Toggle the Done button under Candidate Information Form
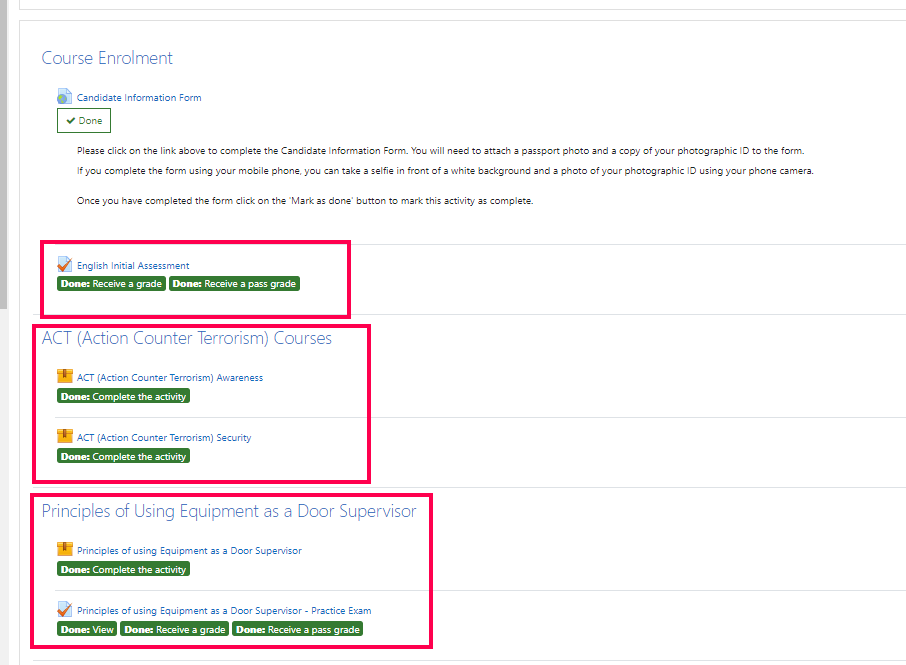906x665 pixels. 84,121
